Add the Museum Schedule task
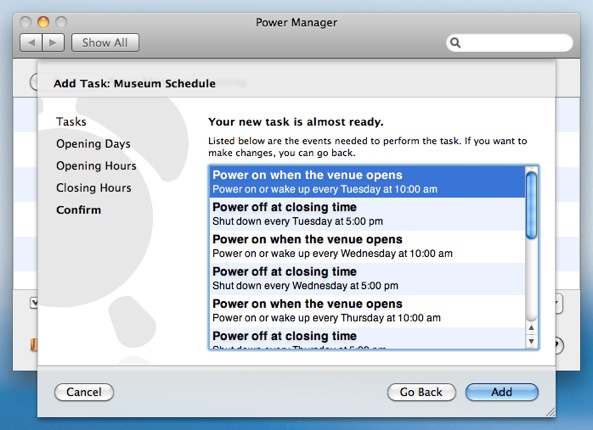Image resolution: width=593 pixels, height=430 pixels. click(501, 392)
